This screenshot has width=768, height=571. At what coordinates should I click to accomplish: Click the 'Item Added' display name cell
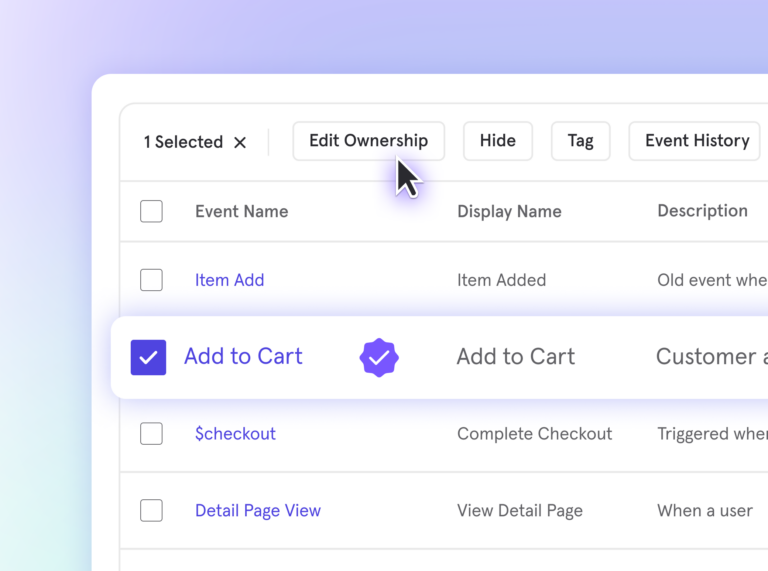pyautogui.click(x=501, y=280)
